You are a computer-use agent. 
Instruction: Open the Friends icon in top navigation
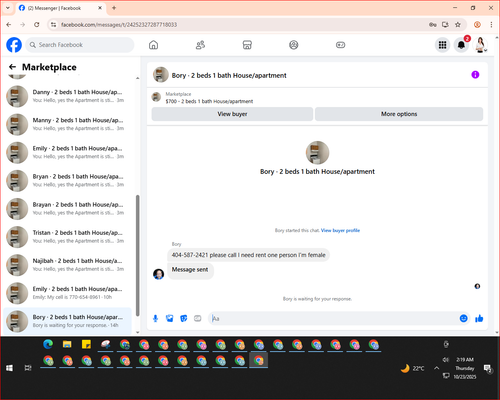[200, 45]
